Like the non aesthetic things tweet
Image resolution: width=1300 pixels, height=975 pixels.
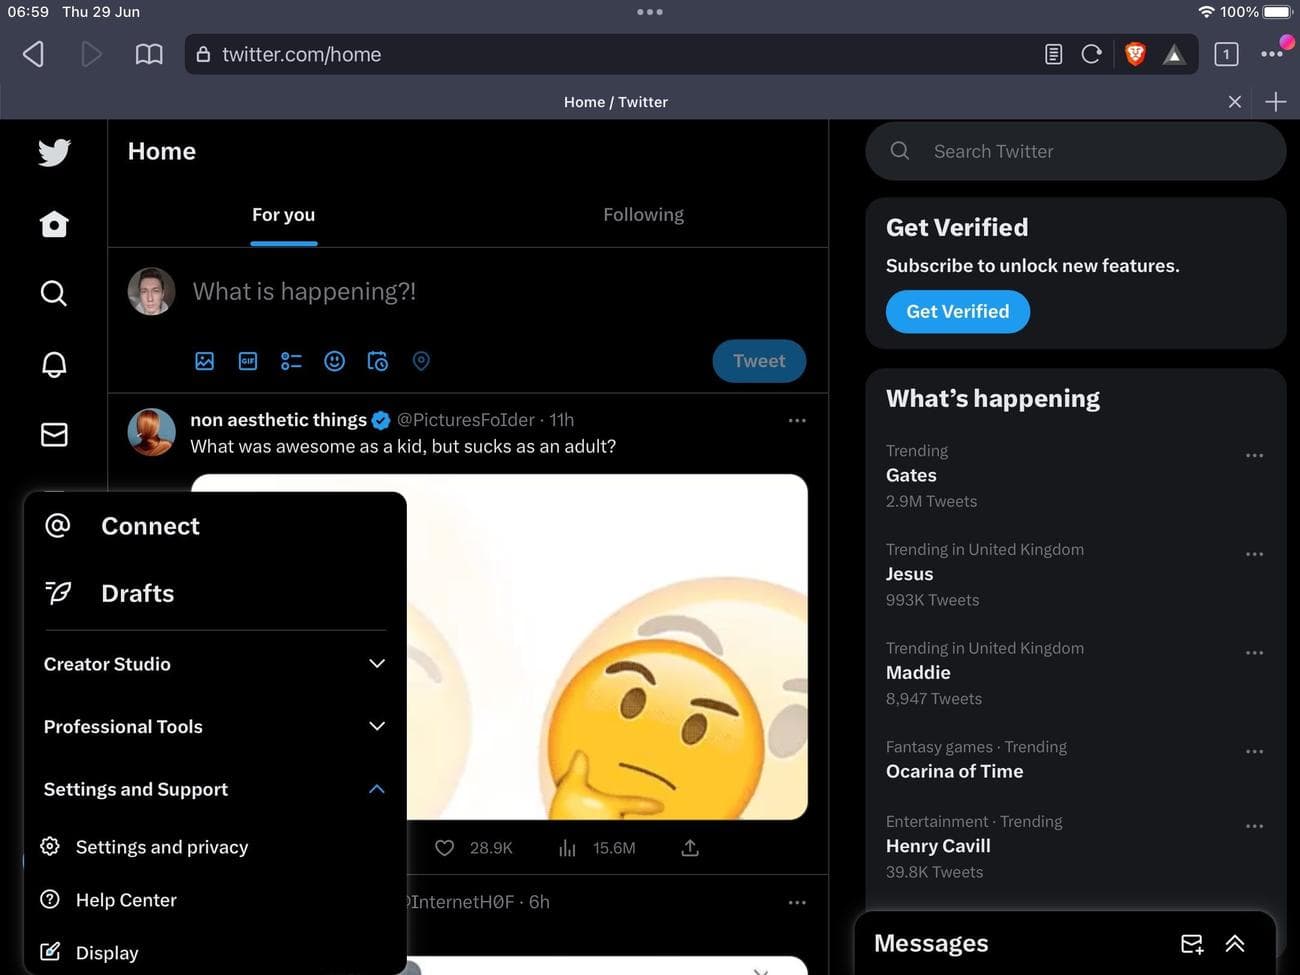(445, 848)
